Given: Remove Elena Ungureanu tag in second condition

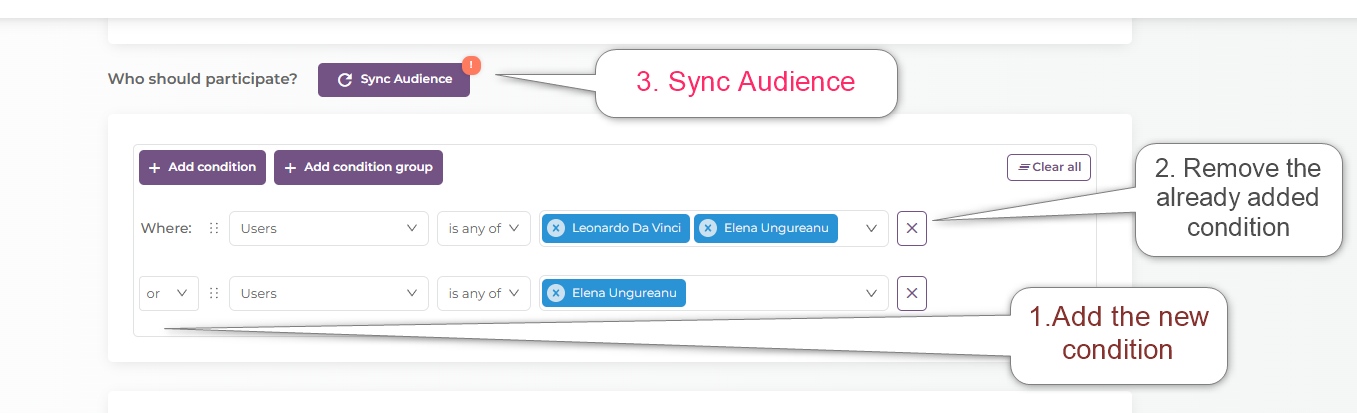Looking at the screenshot, I should [556, 293].
